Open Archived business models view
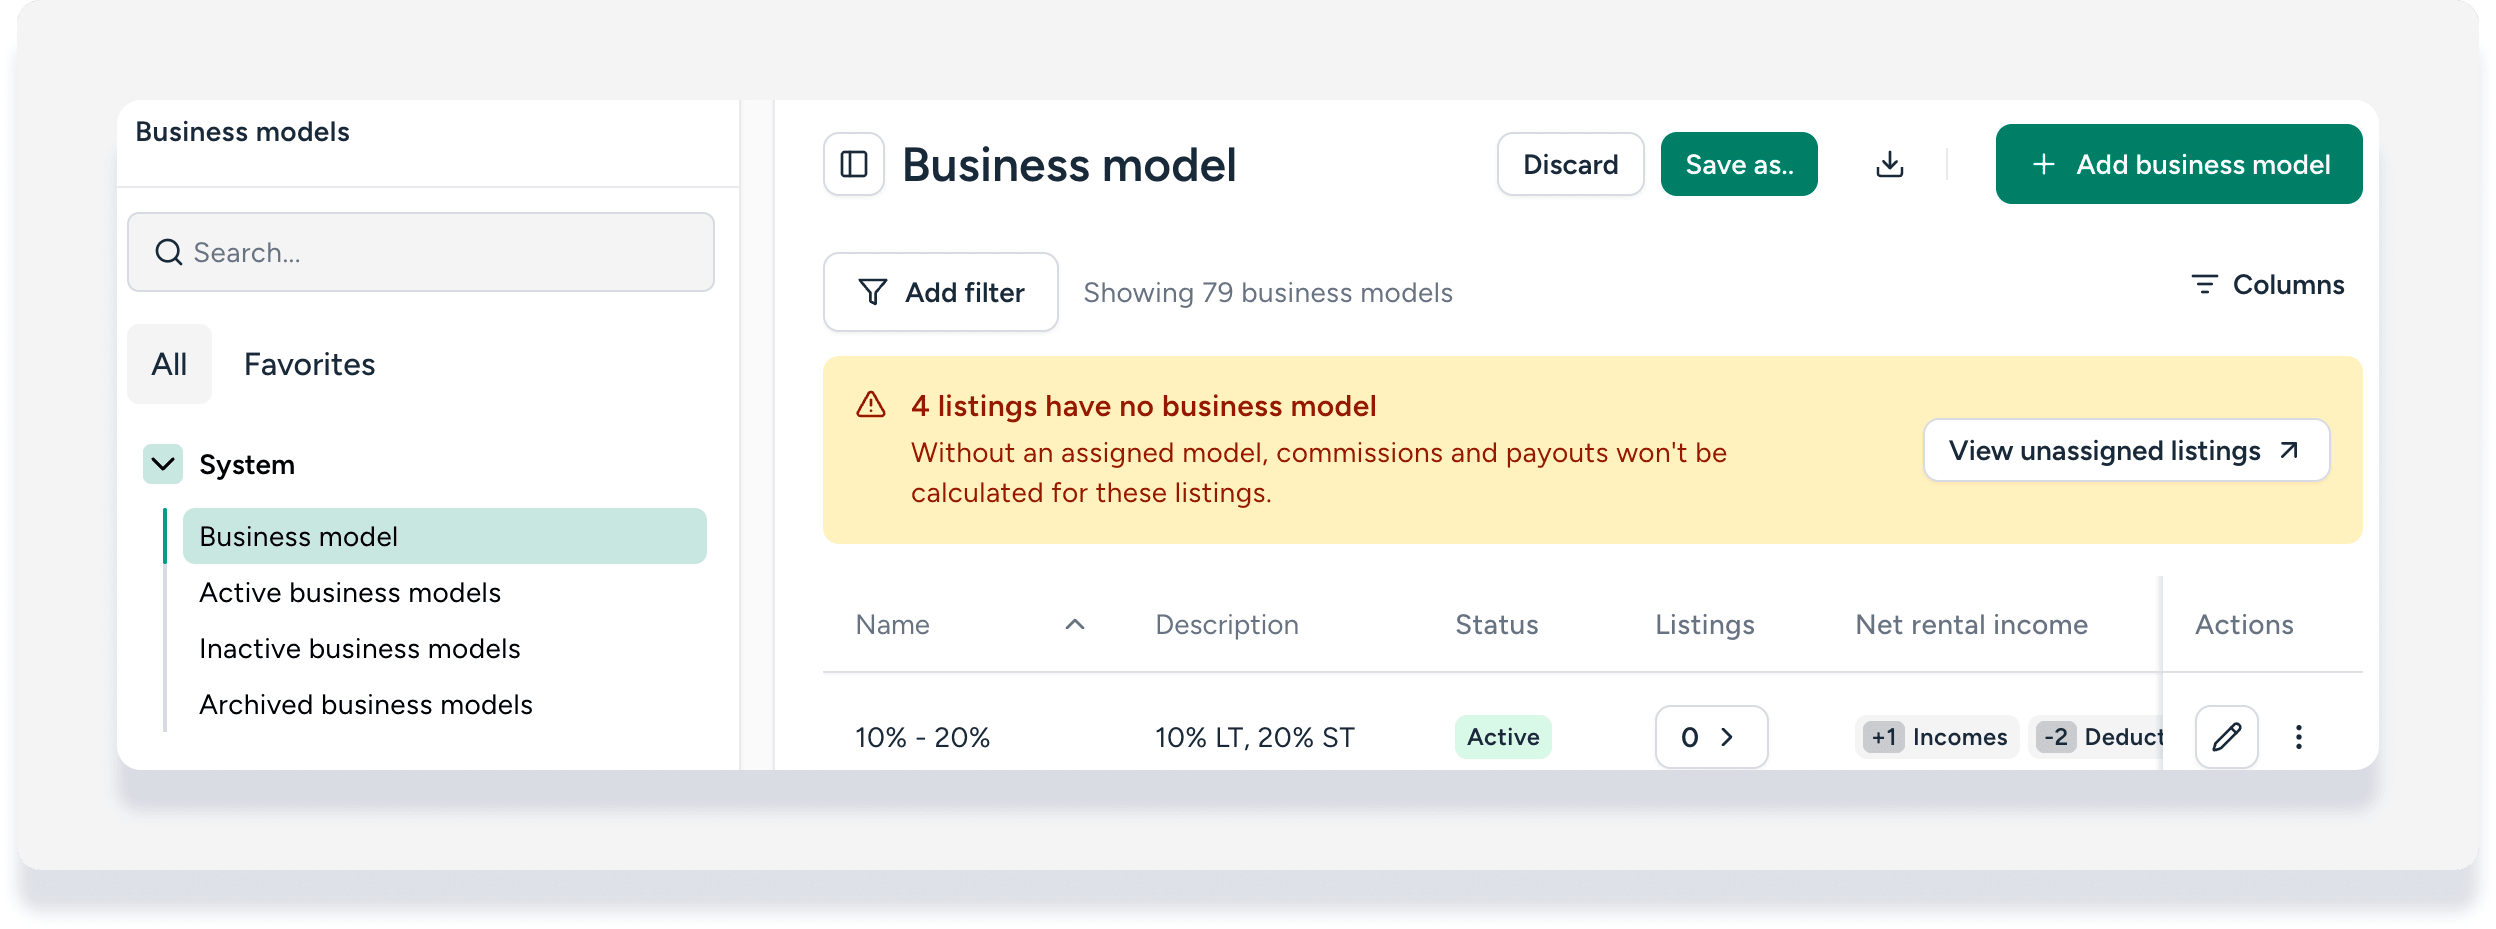The image size is (2496, 929). pos(366,704)
